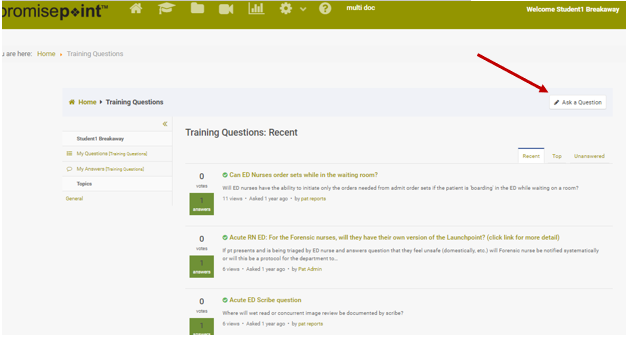Collapse the sidebar with double chevron
Viewport: 629px width, 361px height.
165,124
